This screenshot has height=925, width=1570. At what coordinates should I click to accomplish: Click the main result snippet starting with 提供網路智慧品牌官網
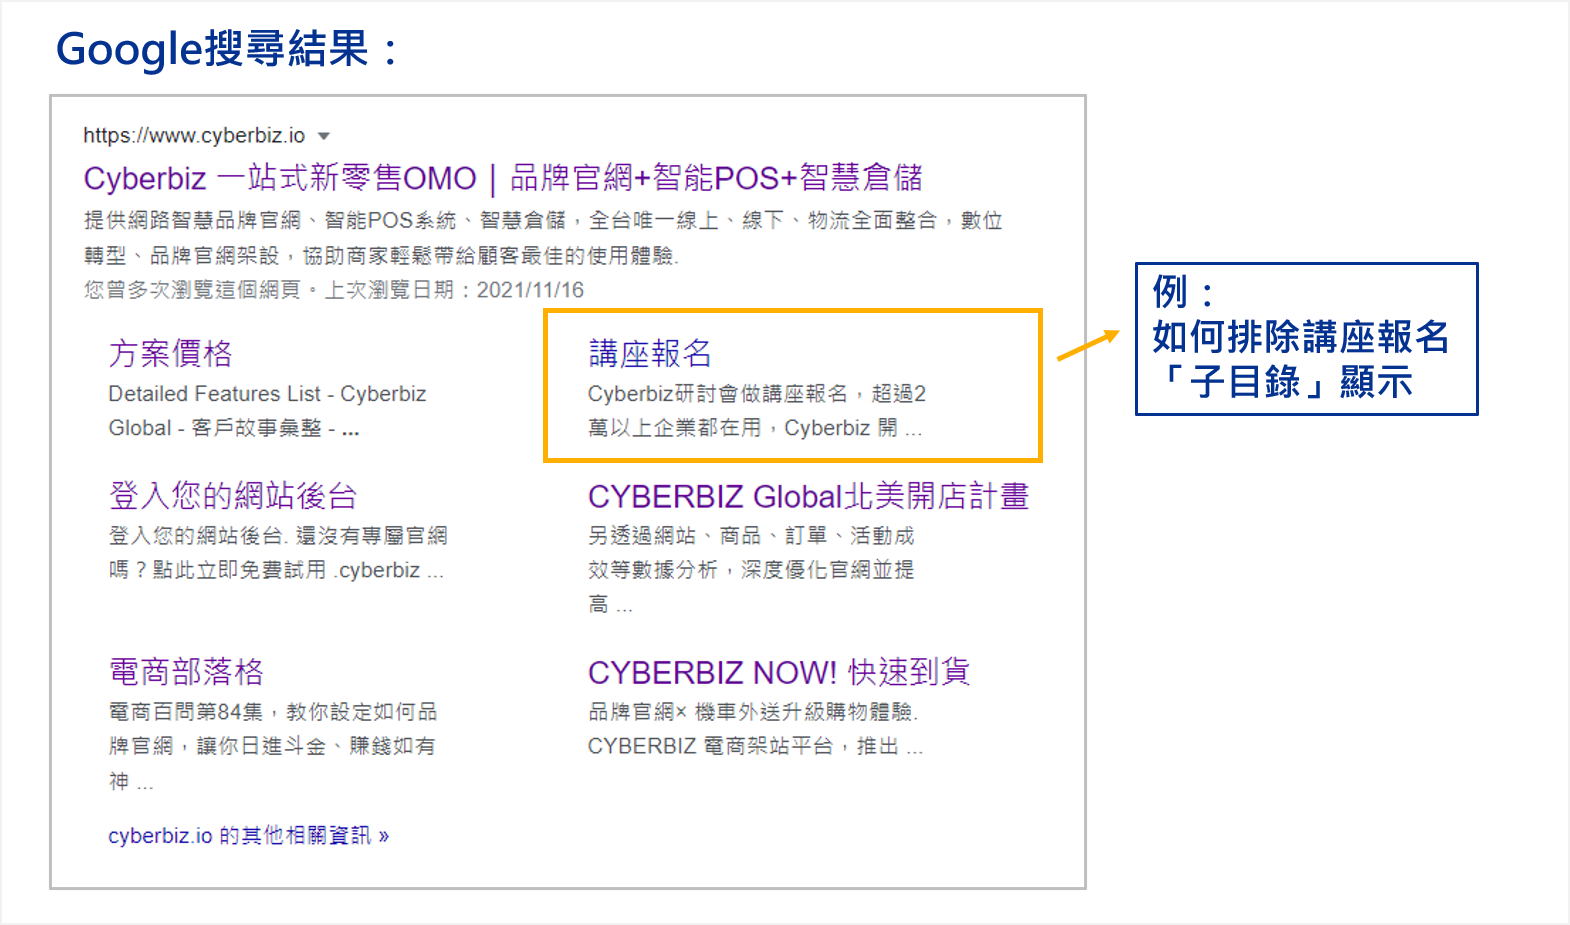pyautogui.click(x=542, y=238)
